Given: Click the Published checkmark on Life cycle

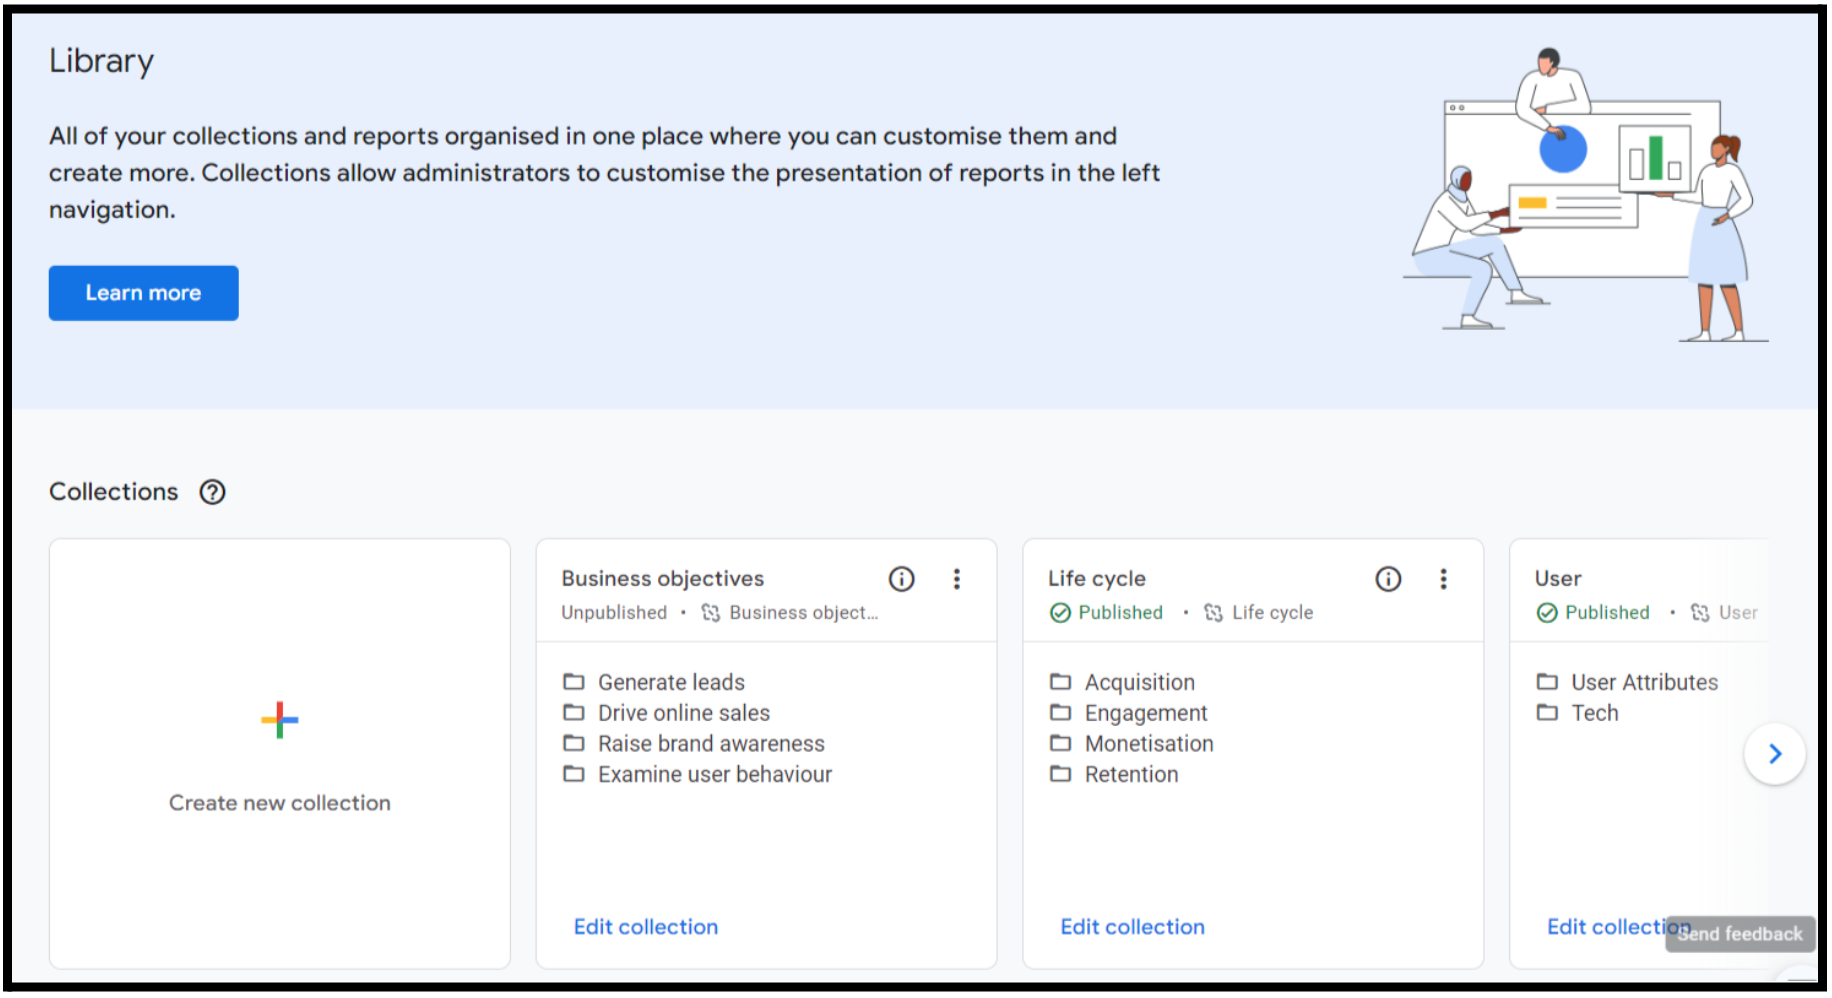Looking at the screenshot, I should coord(1060,613).
